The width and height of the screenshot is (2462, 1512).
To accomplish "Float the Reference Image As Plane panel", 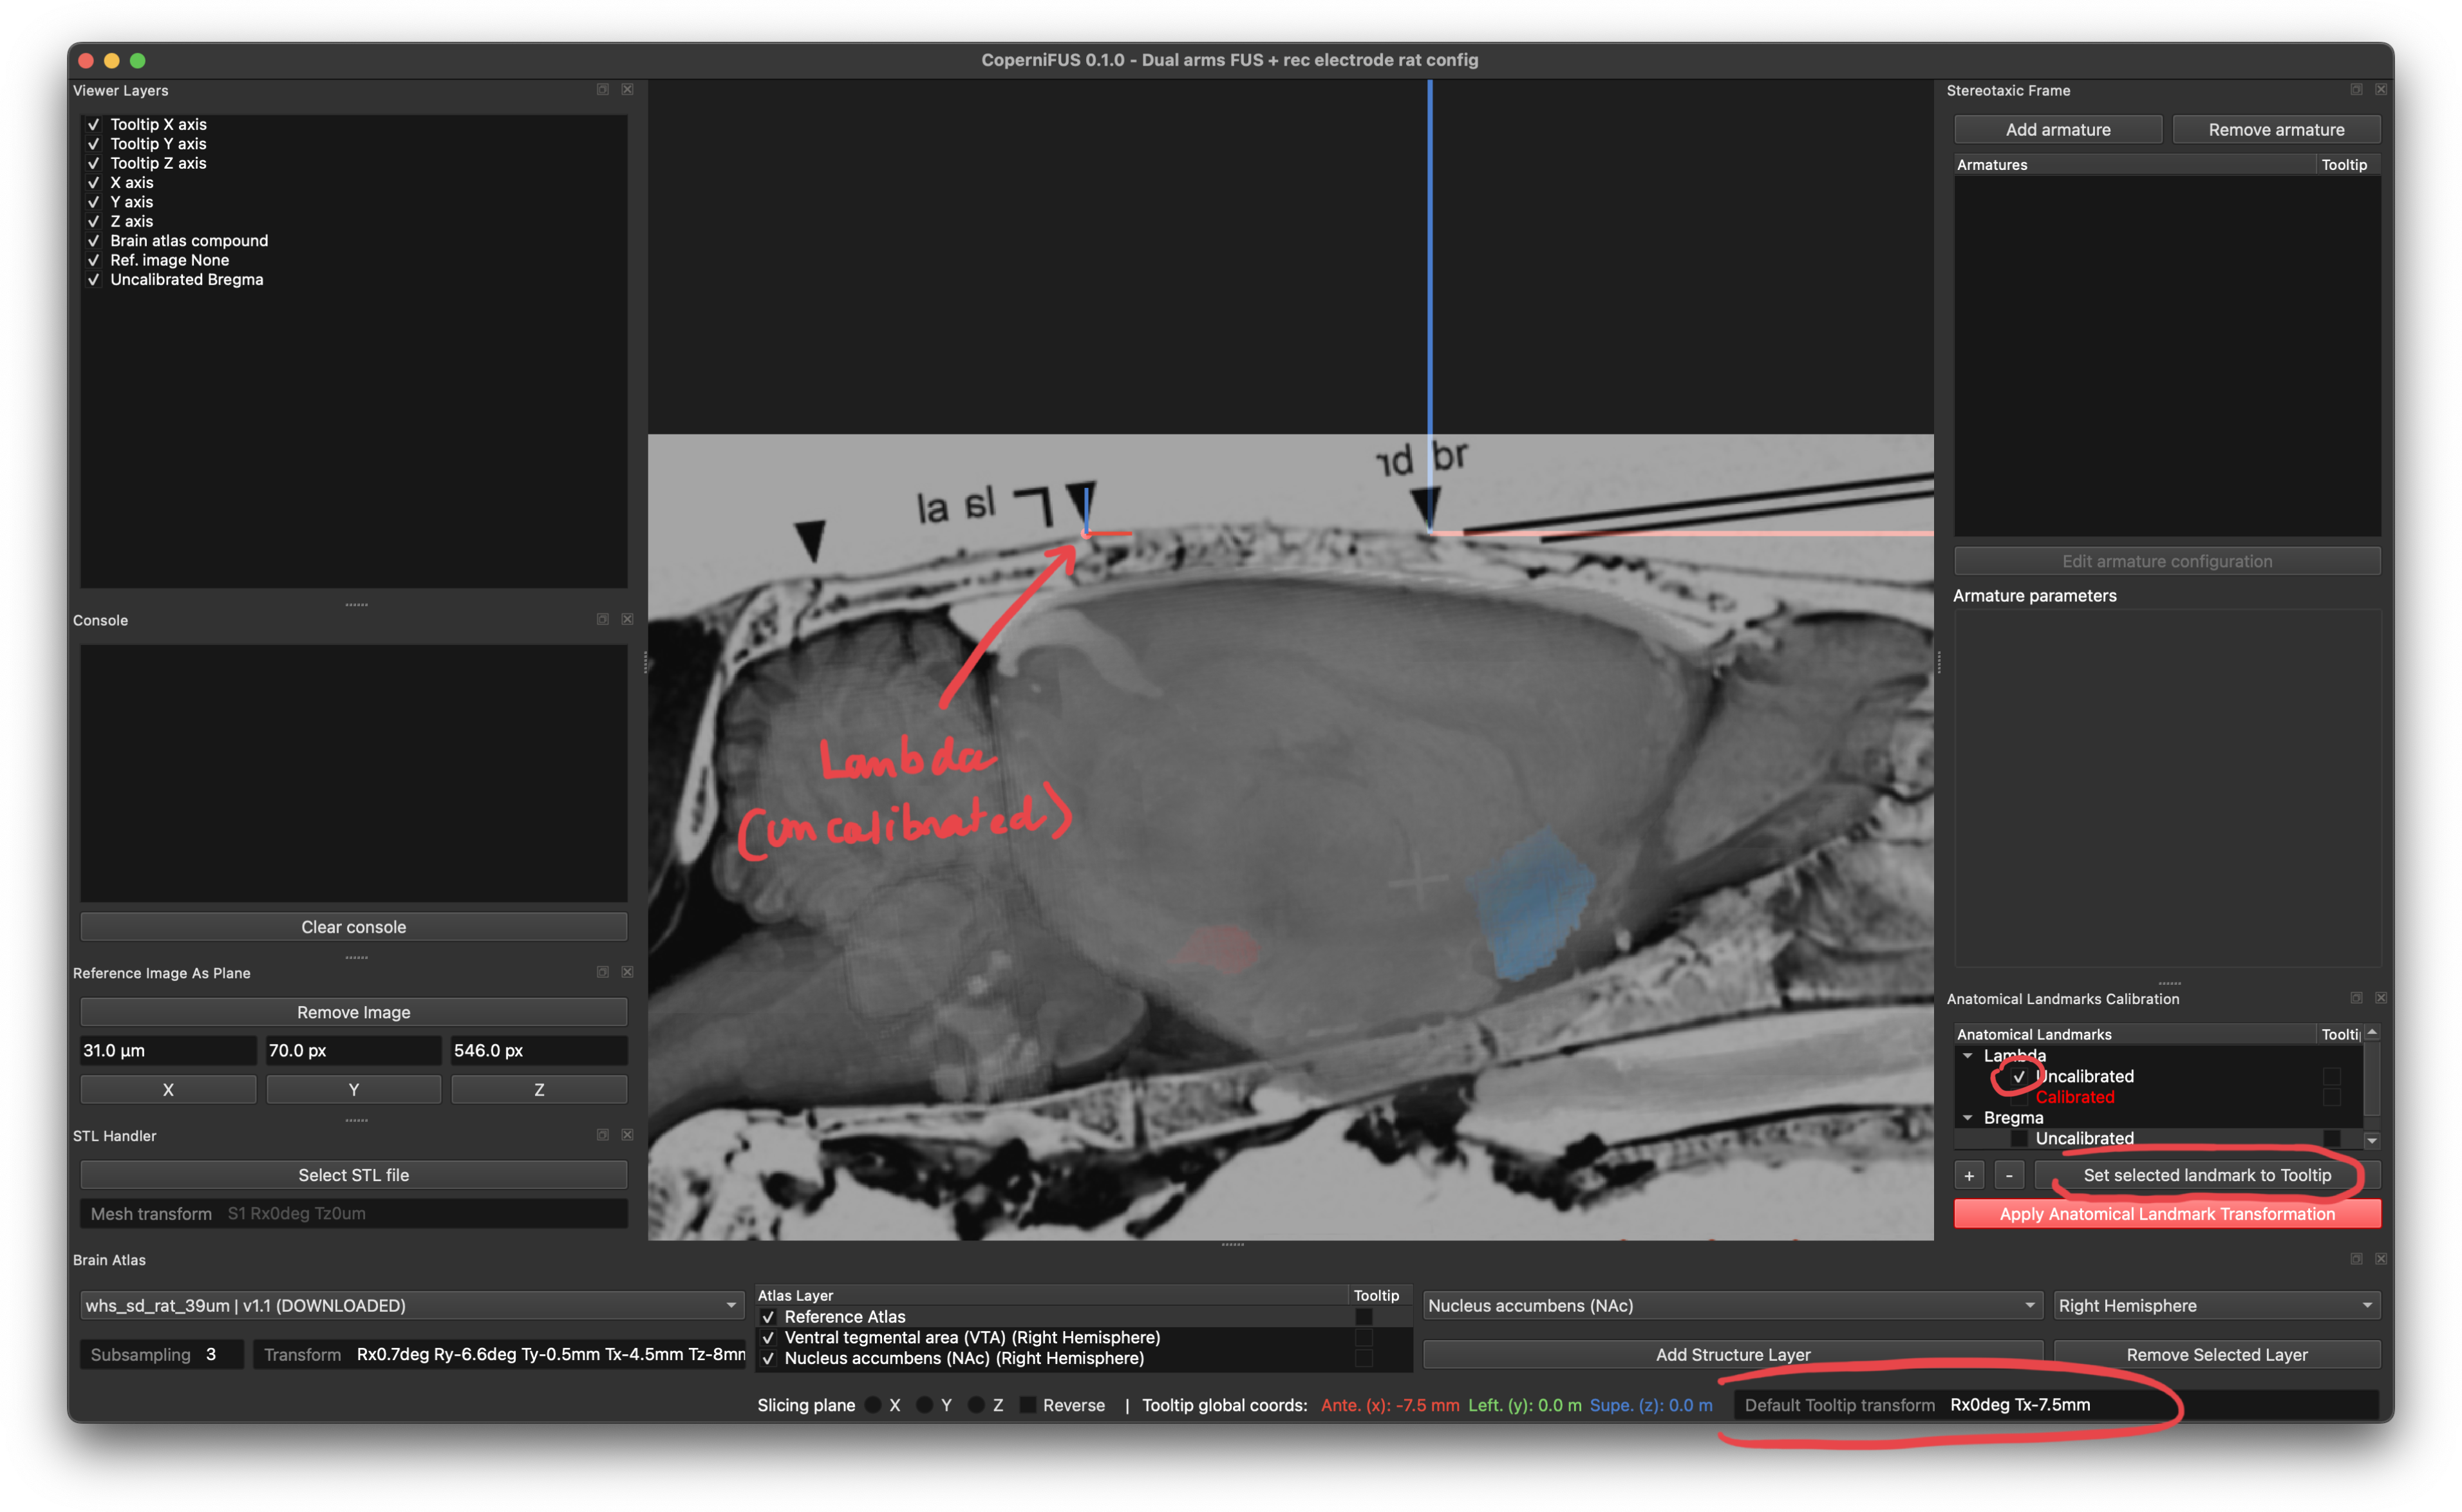I will coord(602,972).
